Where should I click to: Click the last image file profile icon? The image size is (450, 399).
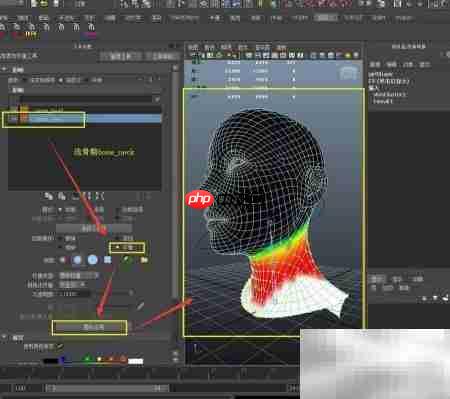coord(126,259)
